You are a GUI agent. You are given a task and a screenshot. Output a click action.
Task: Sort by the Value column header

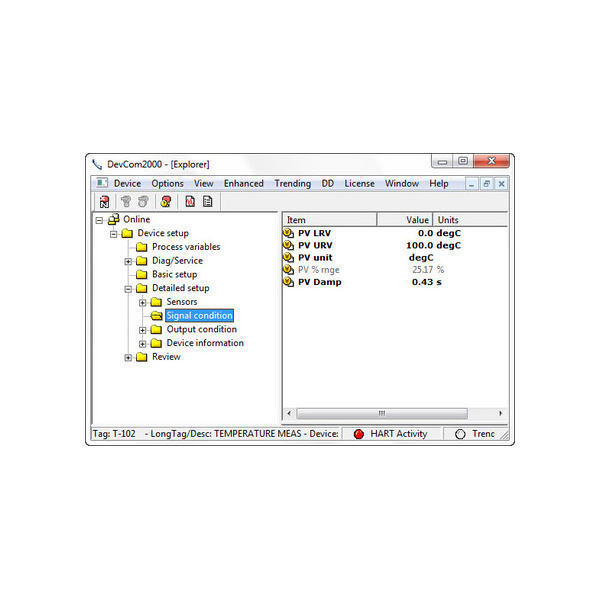coord(405,220)
